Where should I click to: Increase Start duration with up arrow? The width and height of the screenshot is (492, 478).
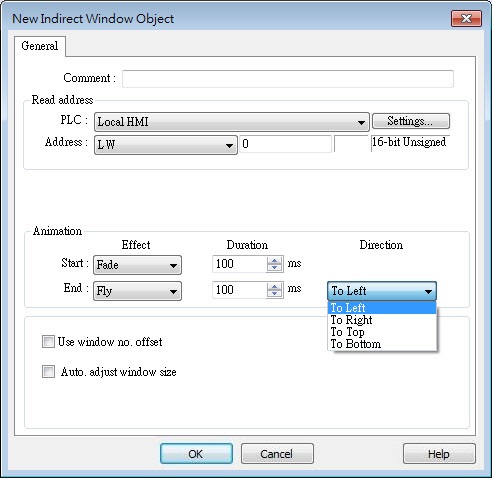point(274,261)
